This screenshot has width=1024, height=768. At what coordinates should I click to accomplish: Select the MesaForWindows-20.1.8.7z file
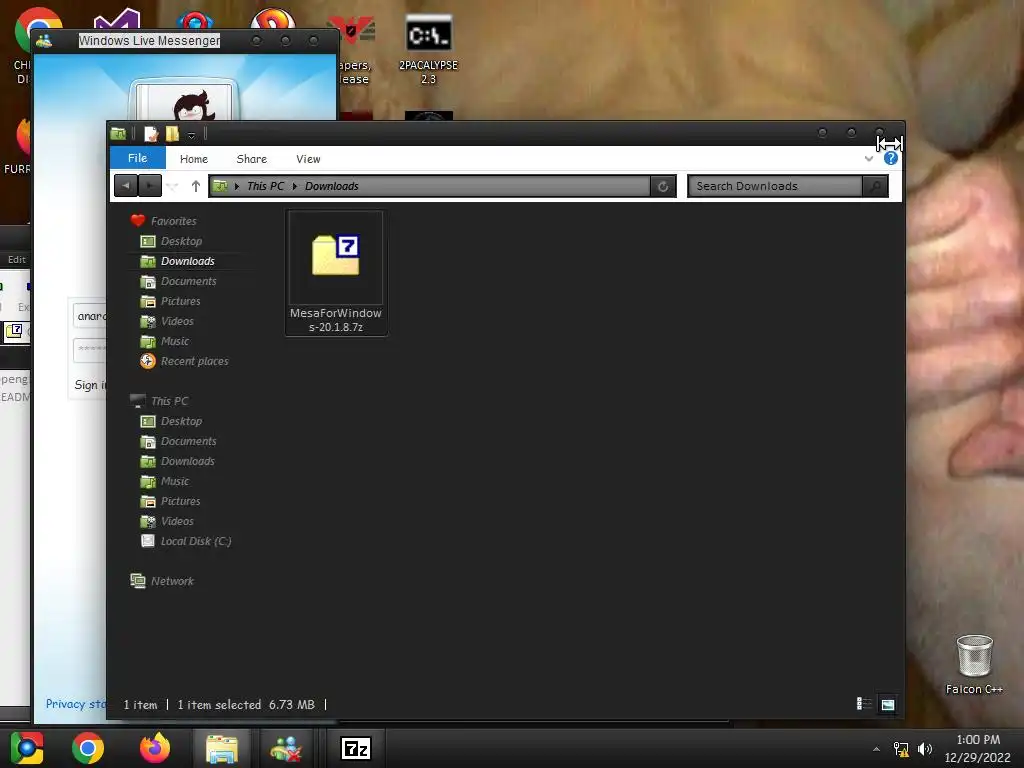[x=336, y=273]
